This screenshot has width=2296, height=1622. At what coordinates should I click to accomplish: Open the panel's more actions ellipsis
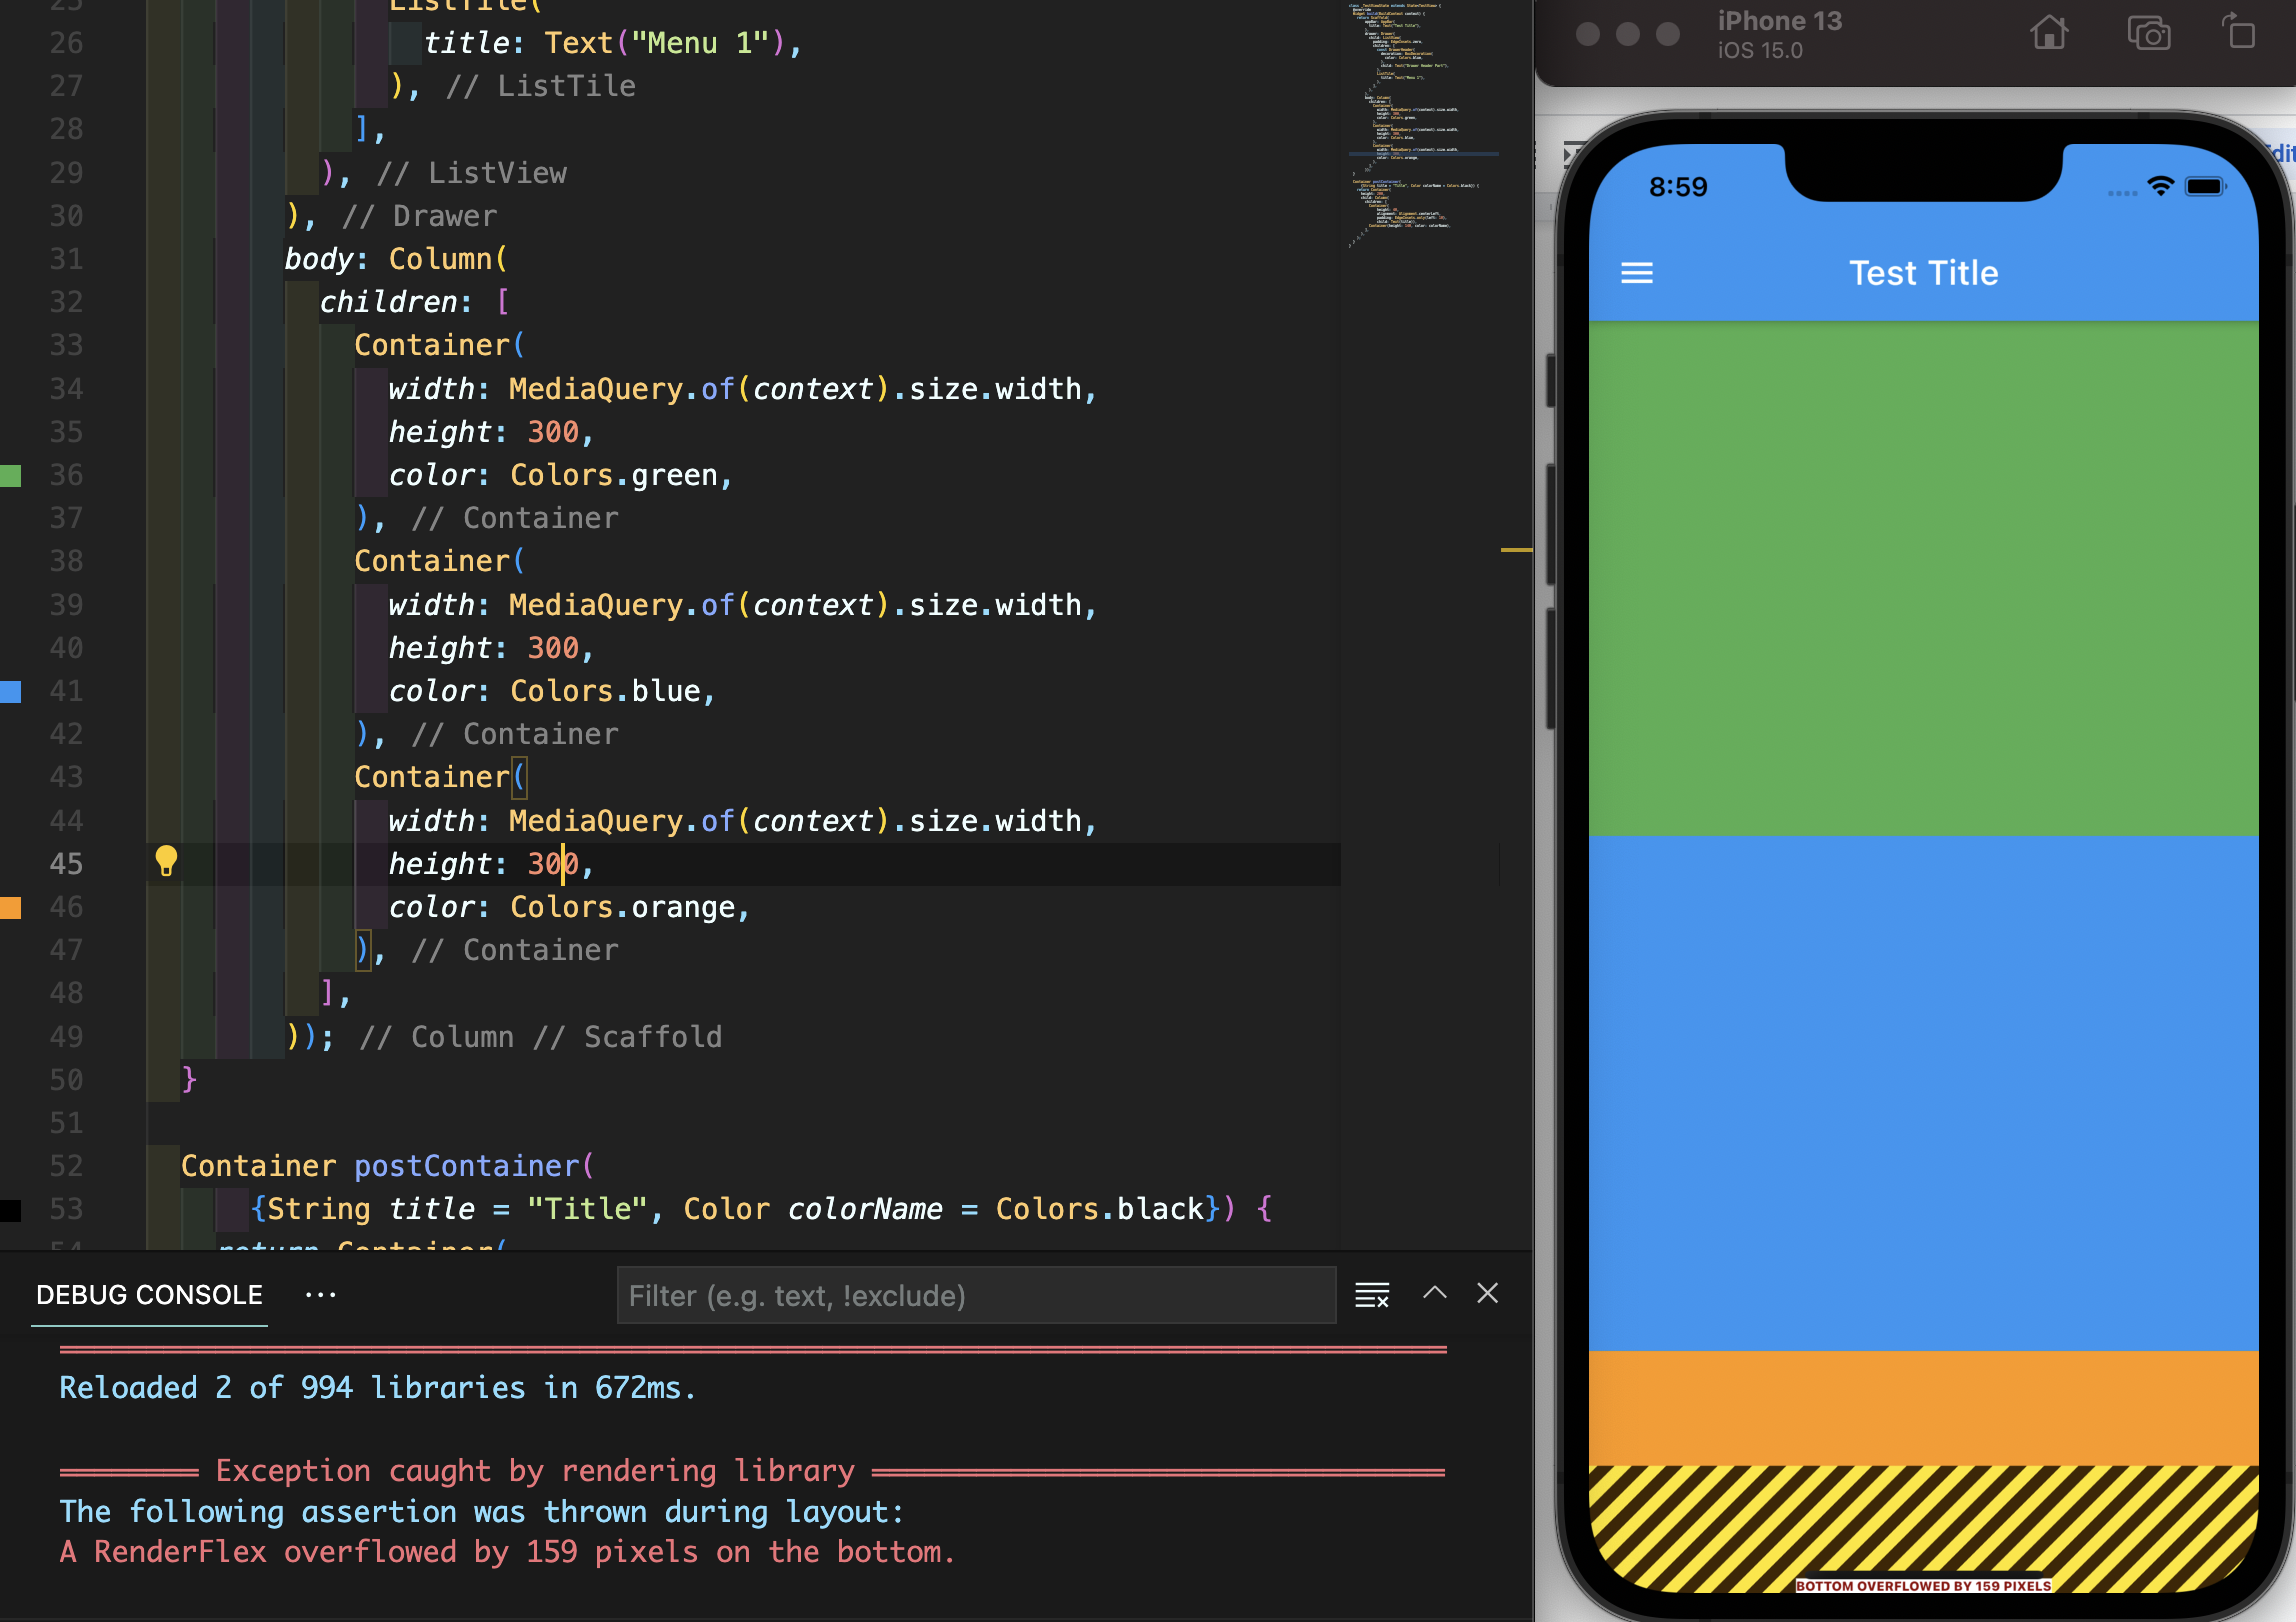[x=320, y=1295]
